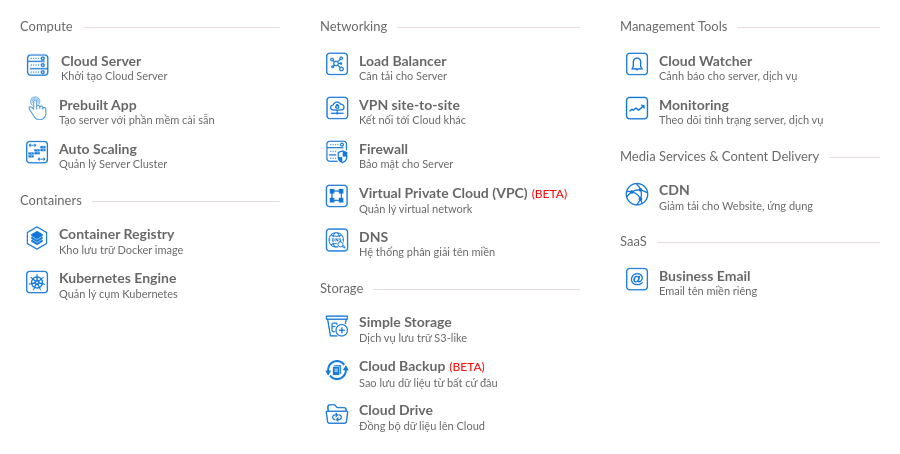Open the Cloud Drive folder icon

(337, 414)
